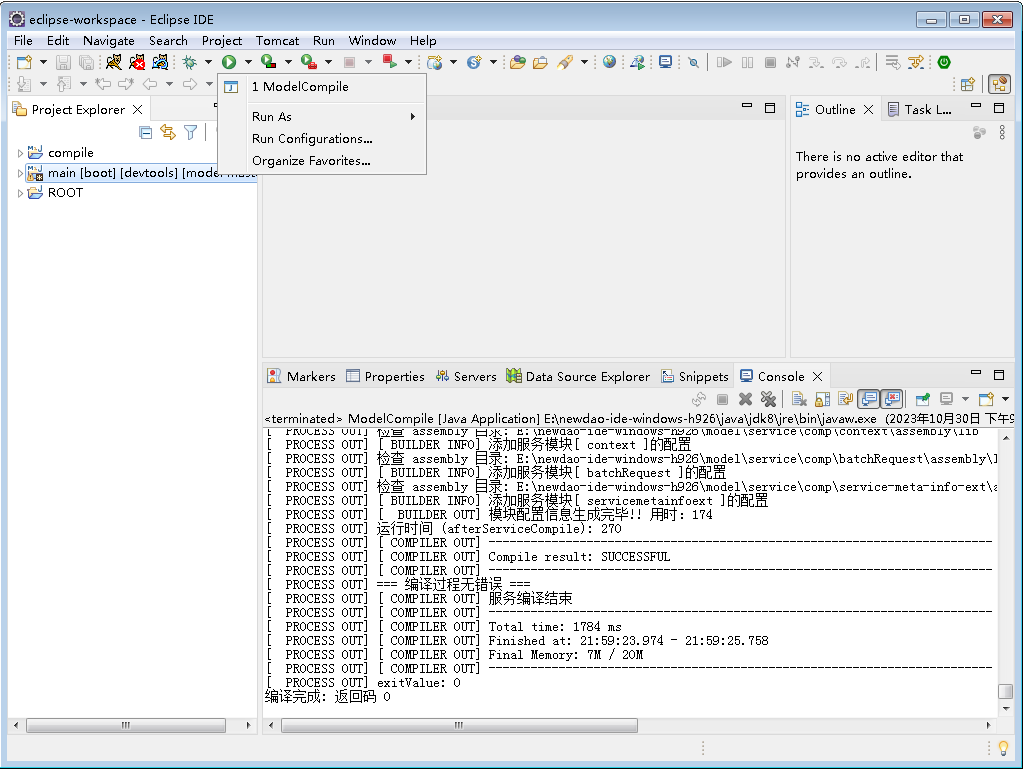Click the Open Perspective icon
This screenshot has height=770, width=1023.
tap(968, 84)
